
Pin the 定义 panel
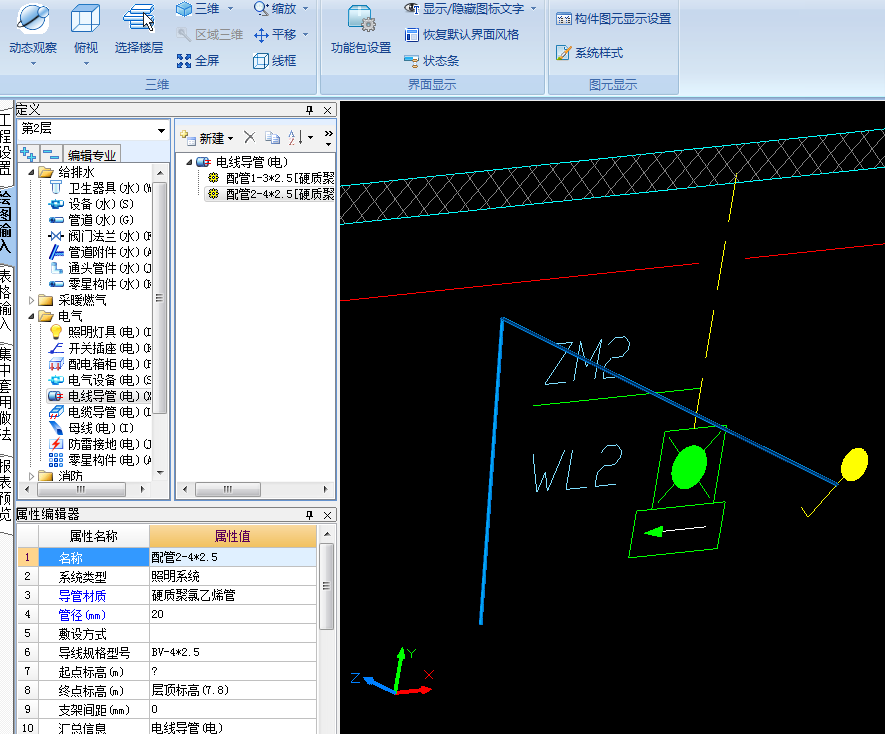[309, 110]
